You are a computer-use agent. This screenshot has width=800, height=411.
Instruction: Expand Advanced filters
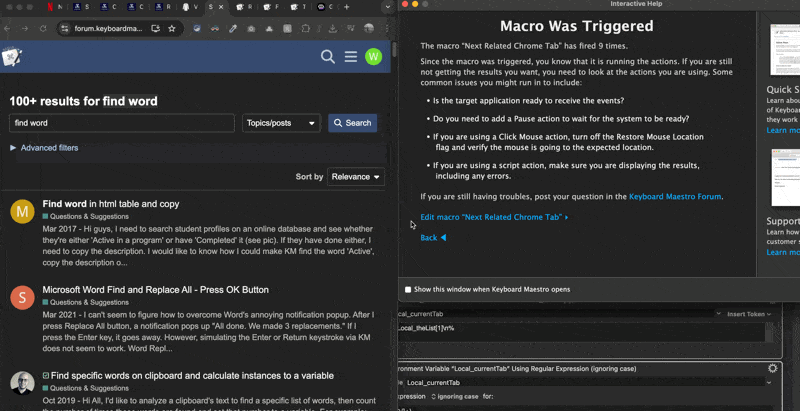pos(44,148)
